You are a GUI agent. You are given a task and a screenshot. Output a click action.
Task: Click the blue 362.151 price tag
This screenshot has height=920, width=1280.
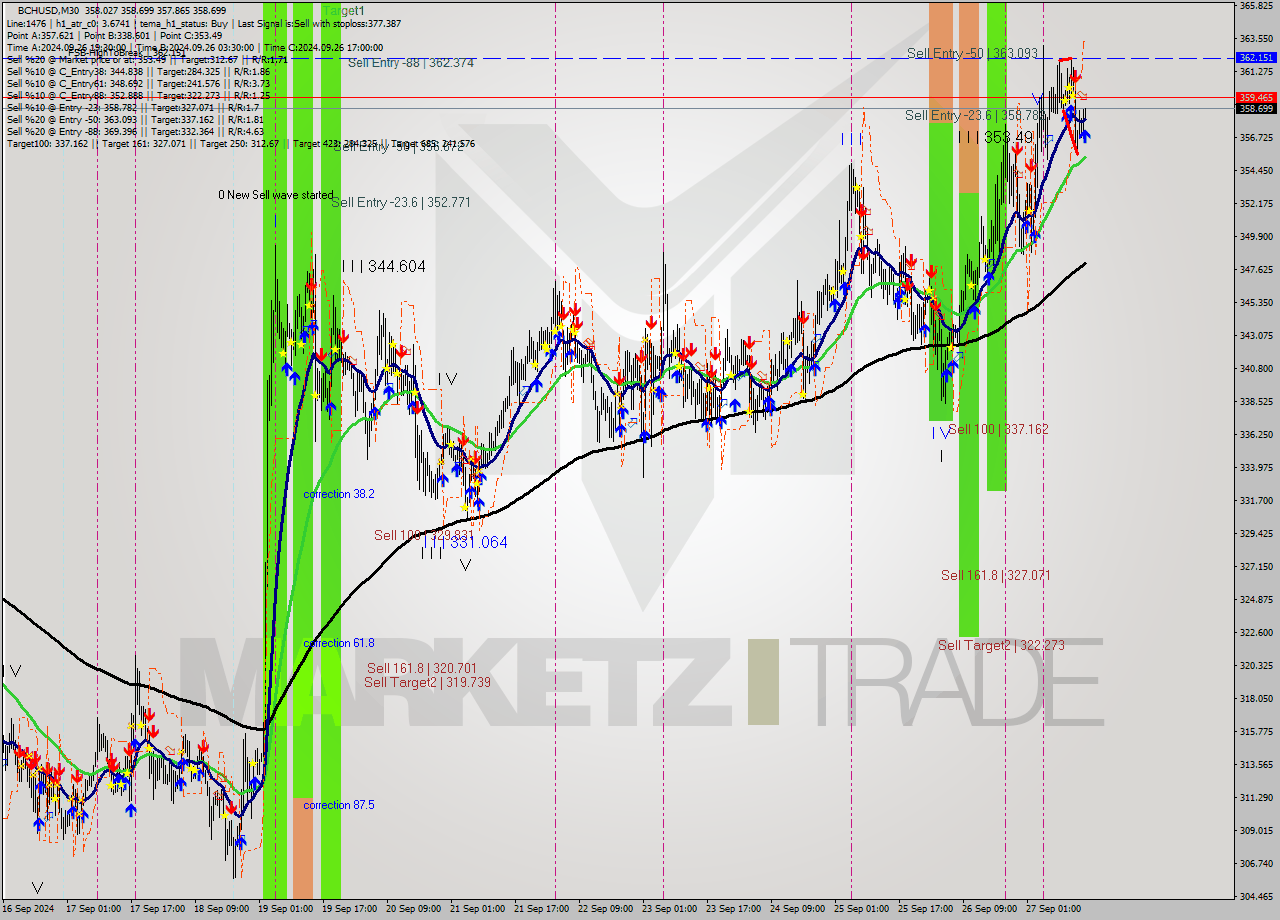pyautogui.click(x=1256, y=58)
